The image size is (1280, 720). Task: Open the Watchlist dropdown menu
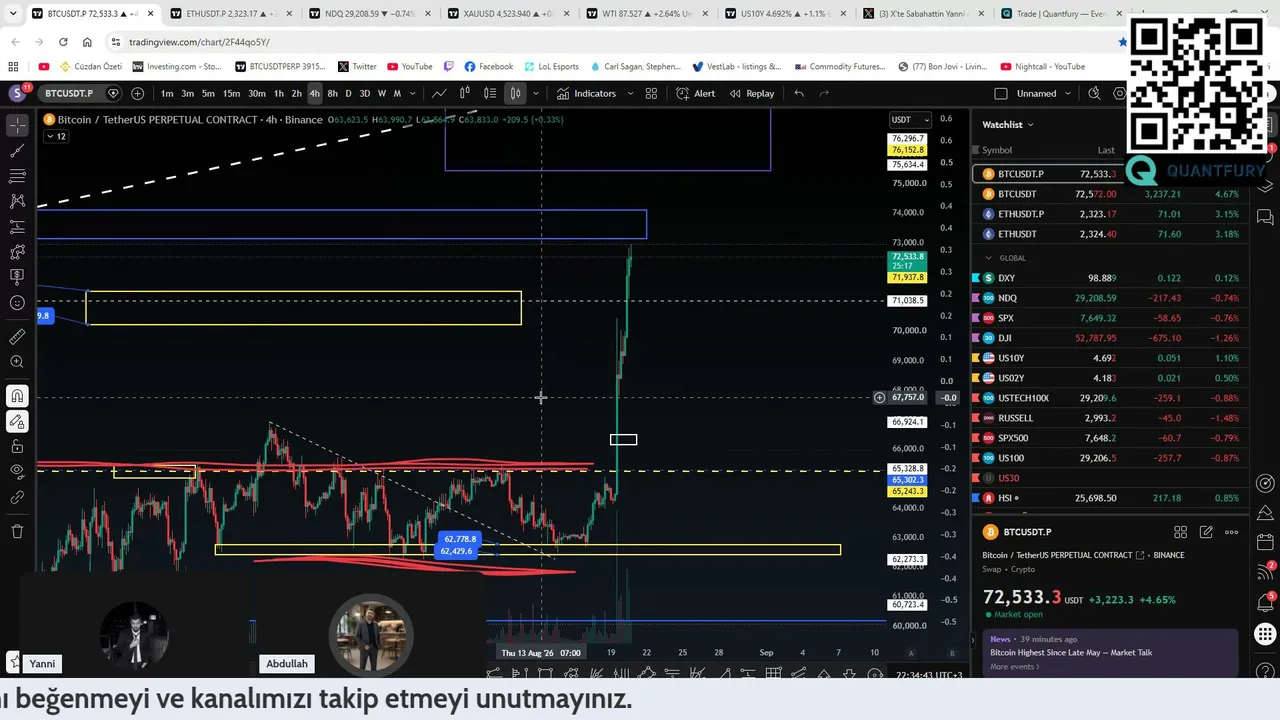point(1008,124)
